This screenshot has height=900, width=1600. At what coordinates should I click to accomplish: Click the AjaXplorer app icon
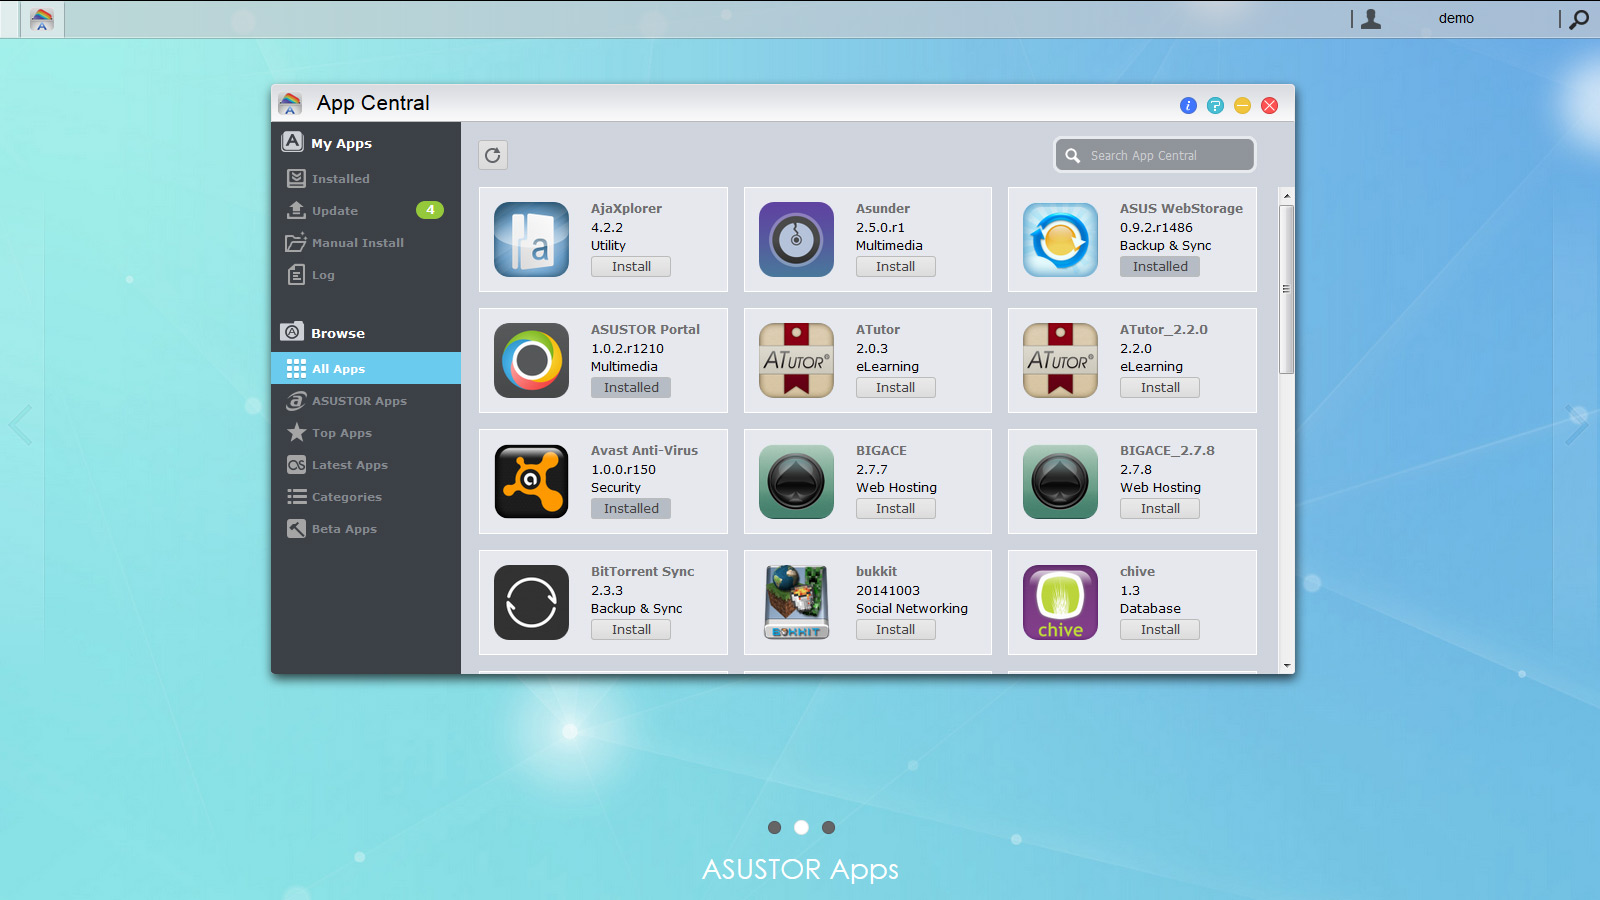click(531, 240)
